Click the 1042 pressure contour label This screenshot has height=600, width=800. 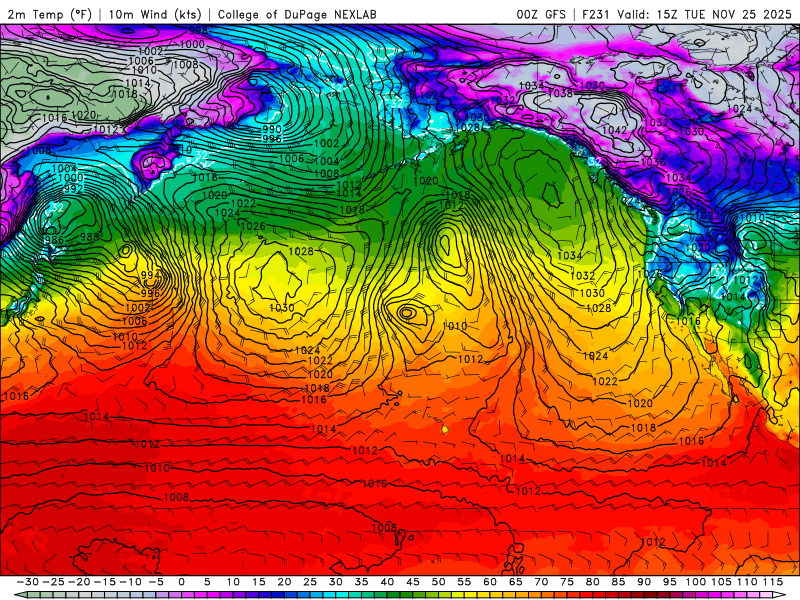[x=614, y=130]
